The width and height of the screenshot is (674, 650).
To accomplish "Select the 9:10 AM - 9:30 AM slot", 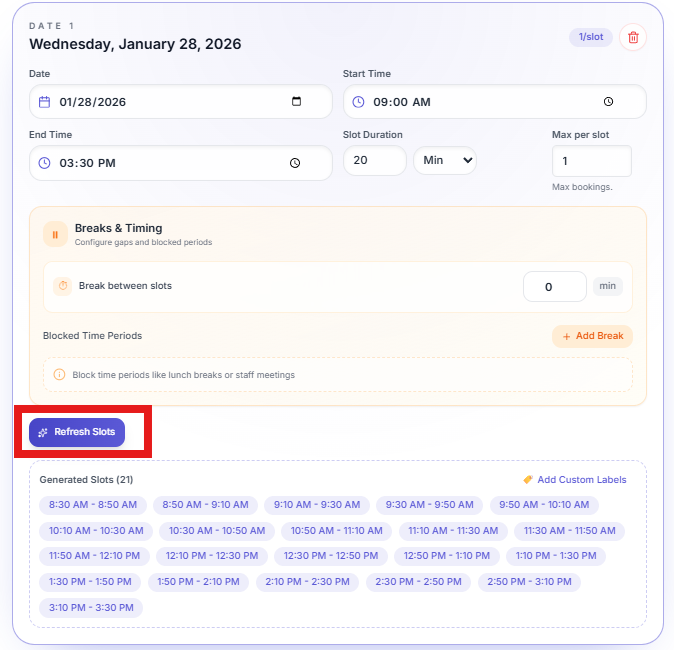I will [317, 505].
